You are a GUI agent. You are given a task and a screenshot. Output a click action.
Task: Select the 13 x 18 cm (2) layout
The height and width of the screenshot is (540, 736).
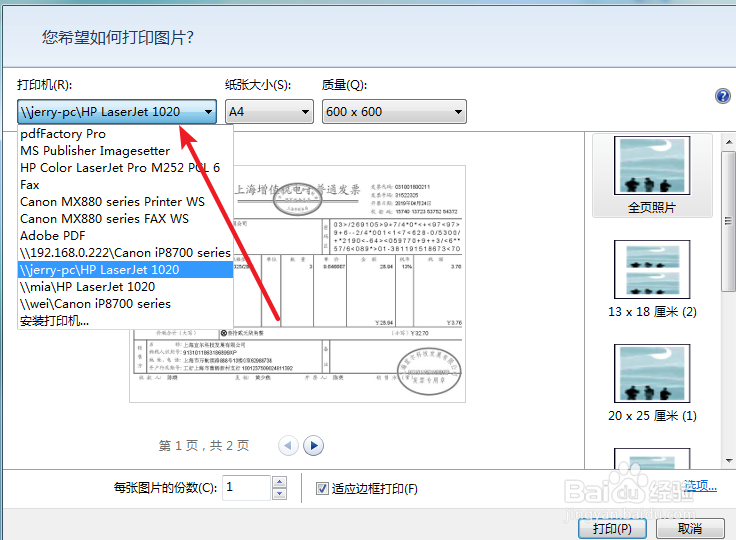[652, 279]
